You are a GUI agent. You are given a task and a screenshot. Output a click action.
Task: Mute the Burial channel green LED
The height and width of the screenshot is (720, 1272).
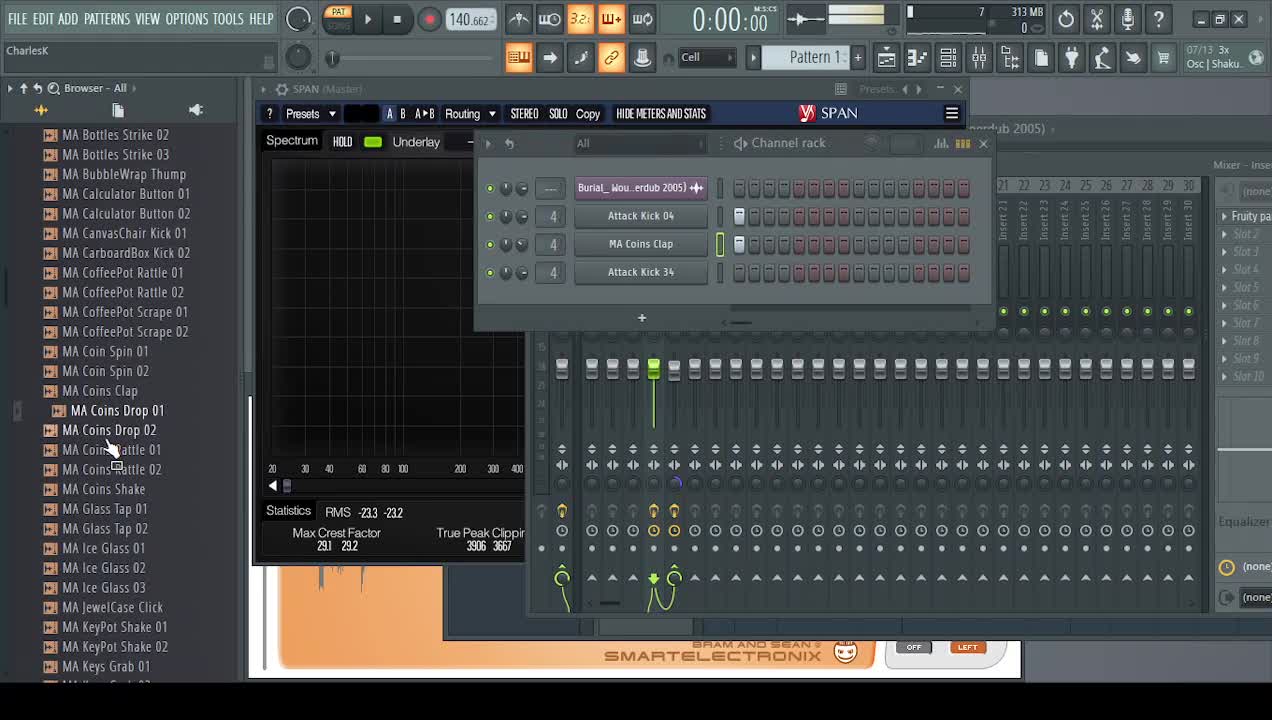490,188
